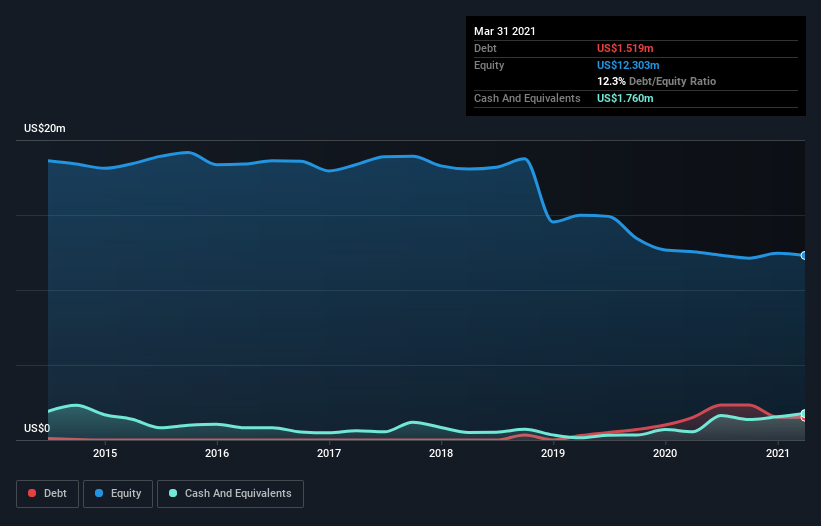Click the 2020 x-axis label
Screen dimensions: 821x526
[665, 453]
